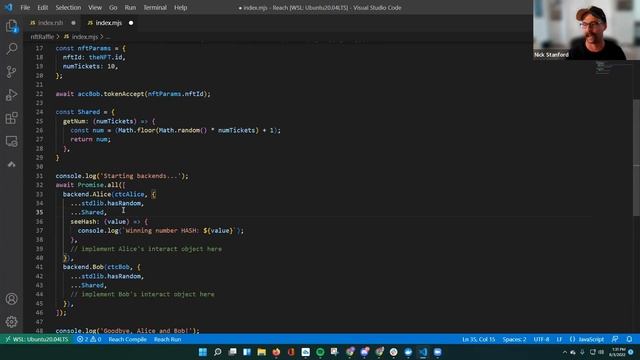Open Windows taskbar search
This screenshot has width=640, height=360.
point(218,352)
